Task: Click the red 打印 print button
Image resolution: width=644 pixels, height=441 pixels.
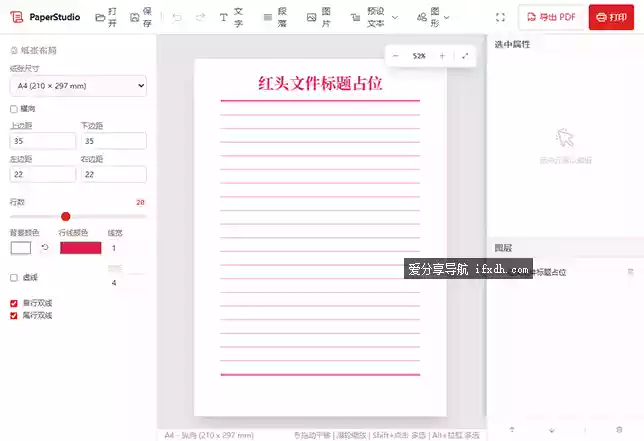Action: 611,17
